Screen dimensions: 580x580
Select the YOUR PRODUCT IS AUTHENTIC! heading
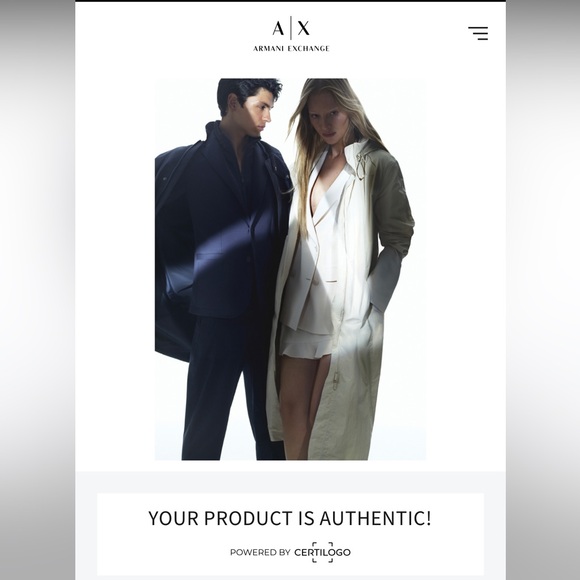click(x=290, y=518)
